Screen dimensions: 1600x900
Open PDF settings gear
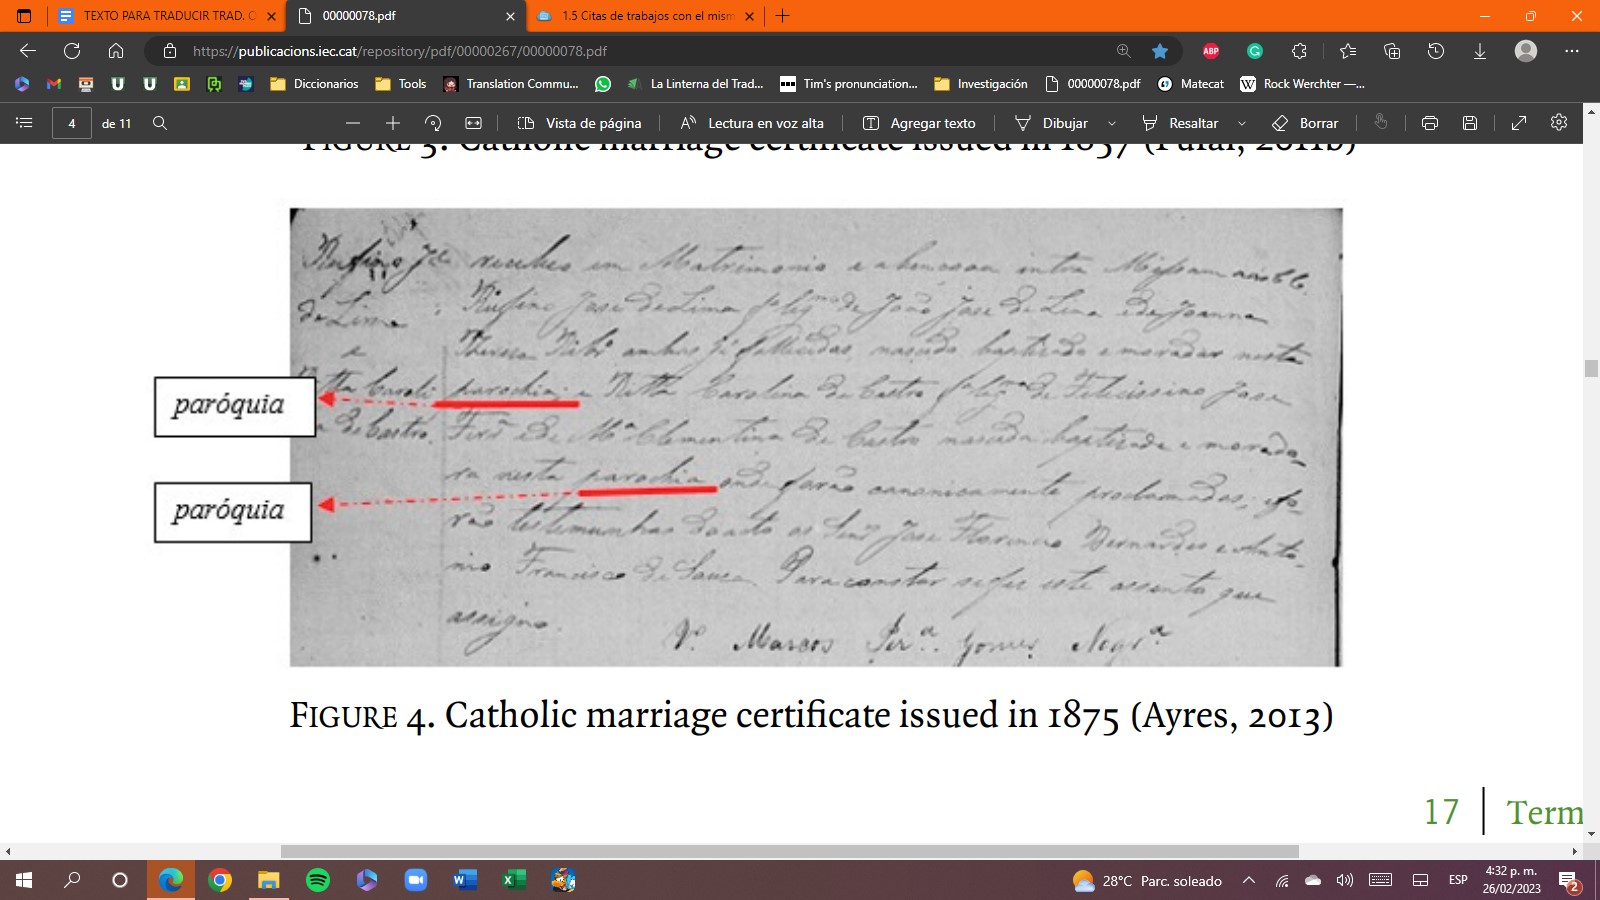(x=1559, y=122)
